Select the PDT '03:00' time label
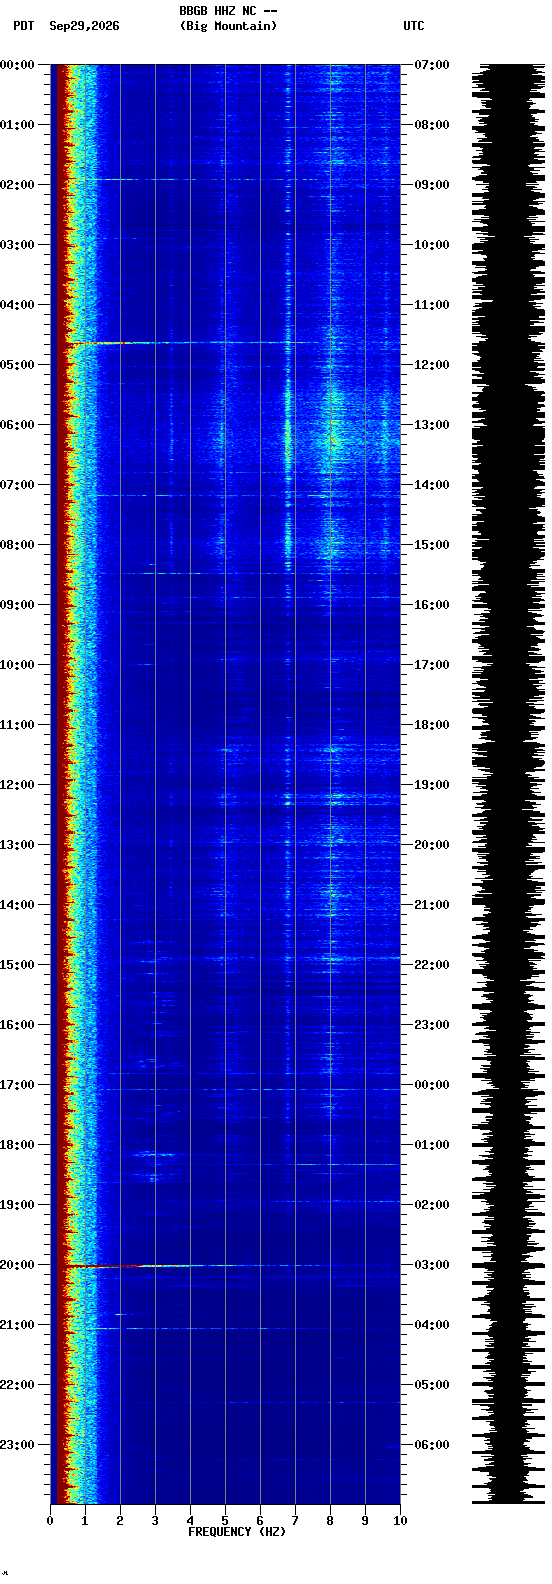 [x=17, y=245]
